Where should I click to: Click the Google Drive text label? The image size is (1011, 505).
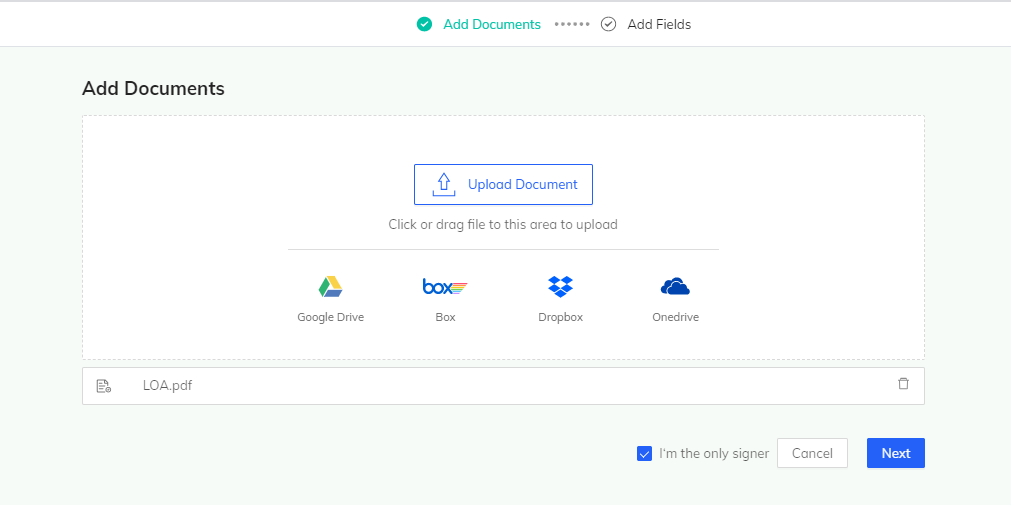tap(330, 317)
